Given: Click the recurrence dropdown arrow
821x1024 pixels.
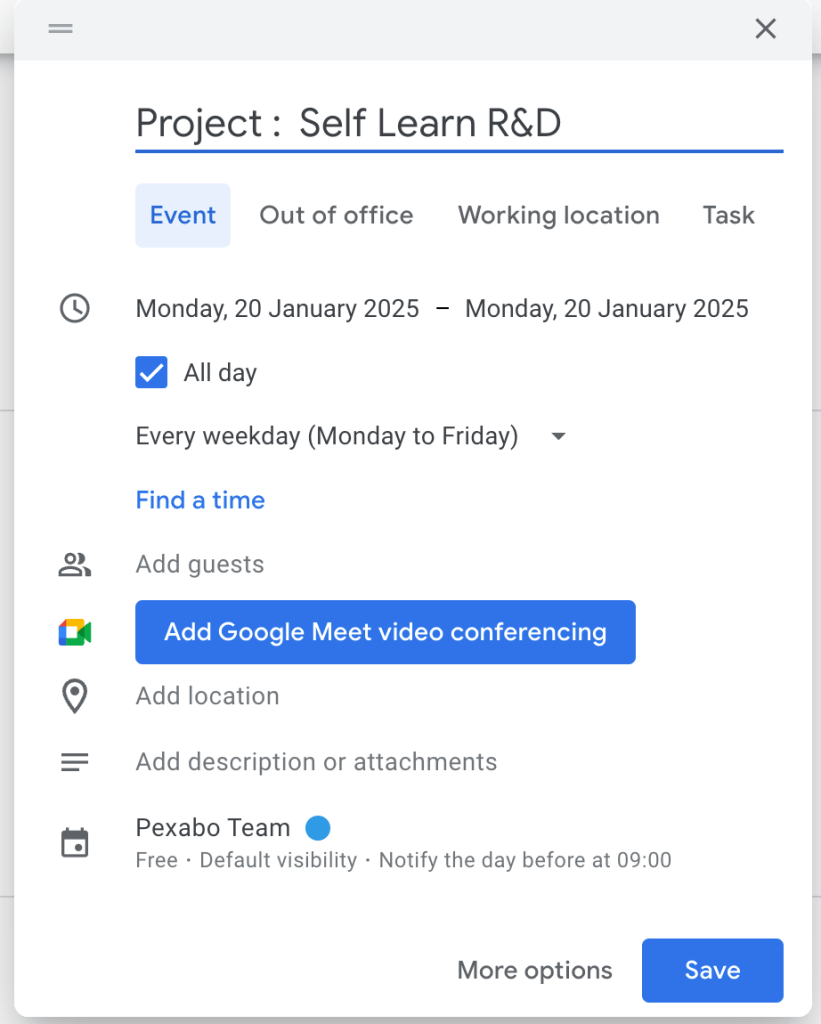Looking at the screenshot, I should pos(558,436).
